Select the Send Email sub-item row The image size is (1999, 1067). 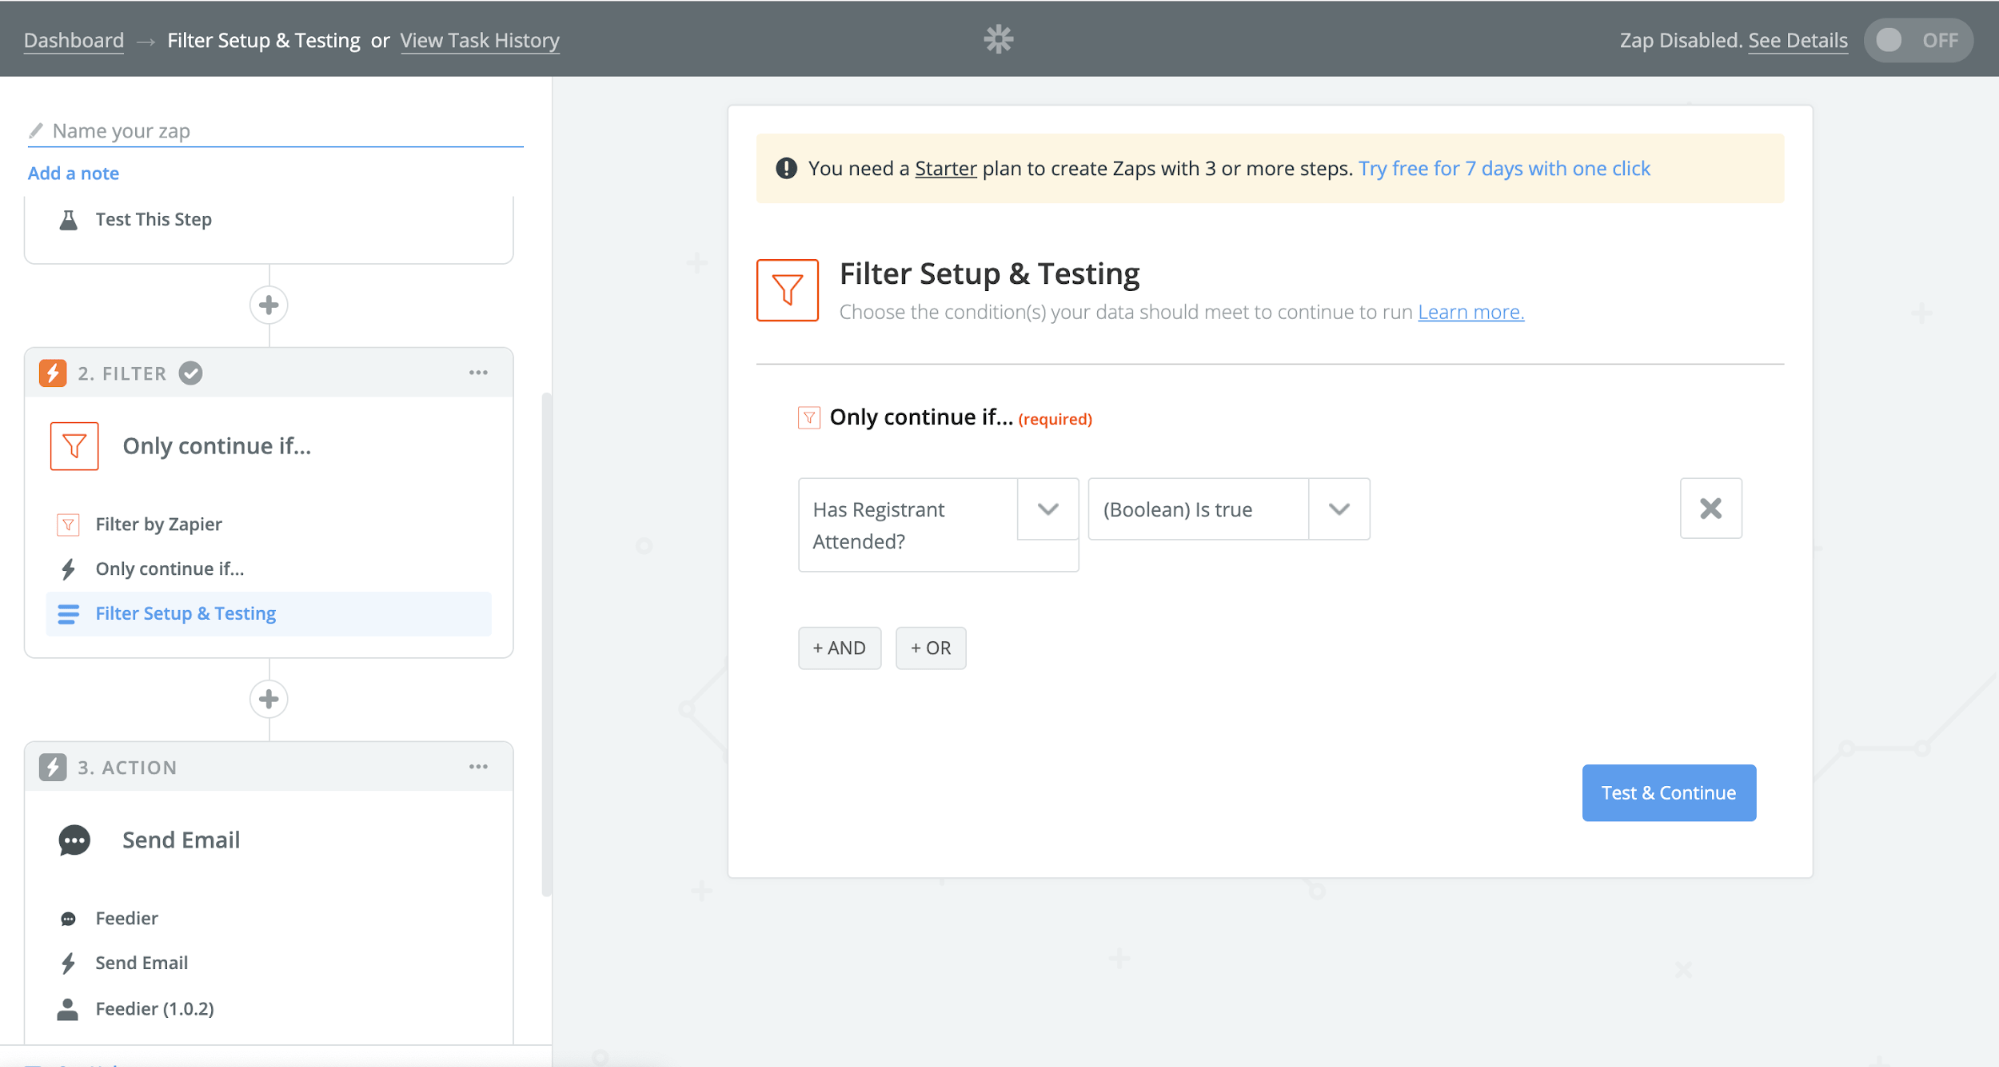pos(268,963)
